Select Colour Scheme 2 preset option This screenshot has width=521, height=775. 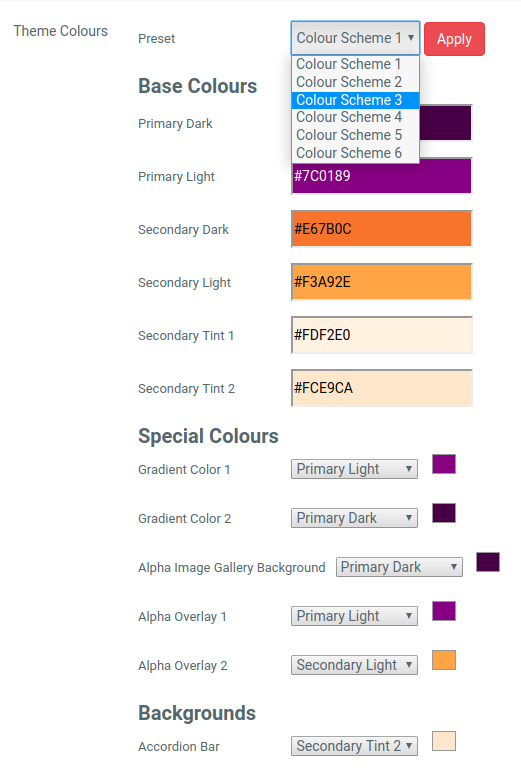(355, 82)
